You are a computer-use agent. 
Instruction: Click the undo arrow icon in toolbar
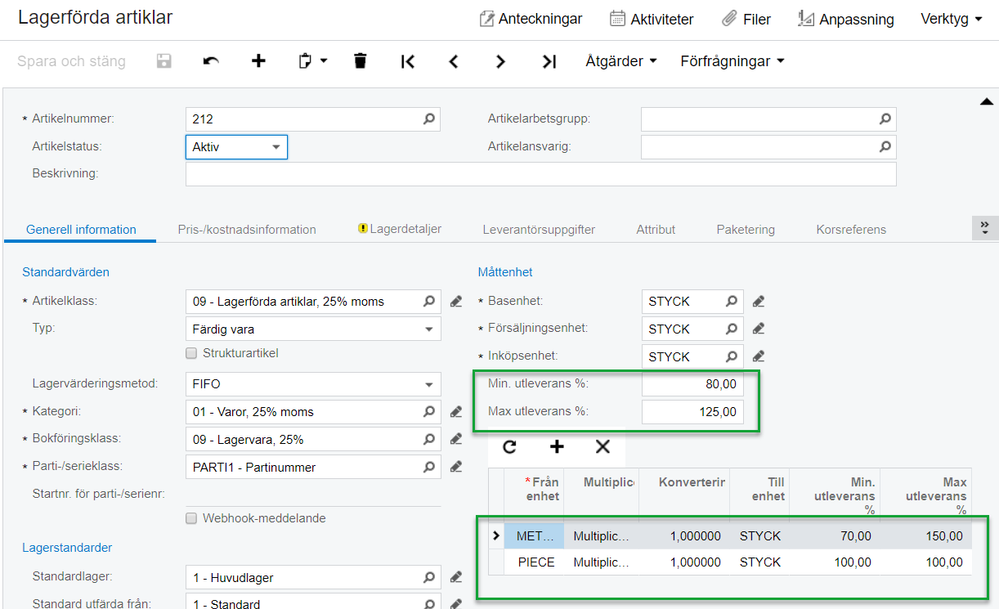[211, 61]
